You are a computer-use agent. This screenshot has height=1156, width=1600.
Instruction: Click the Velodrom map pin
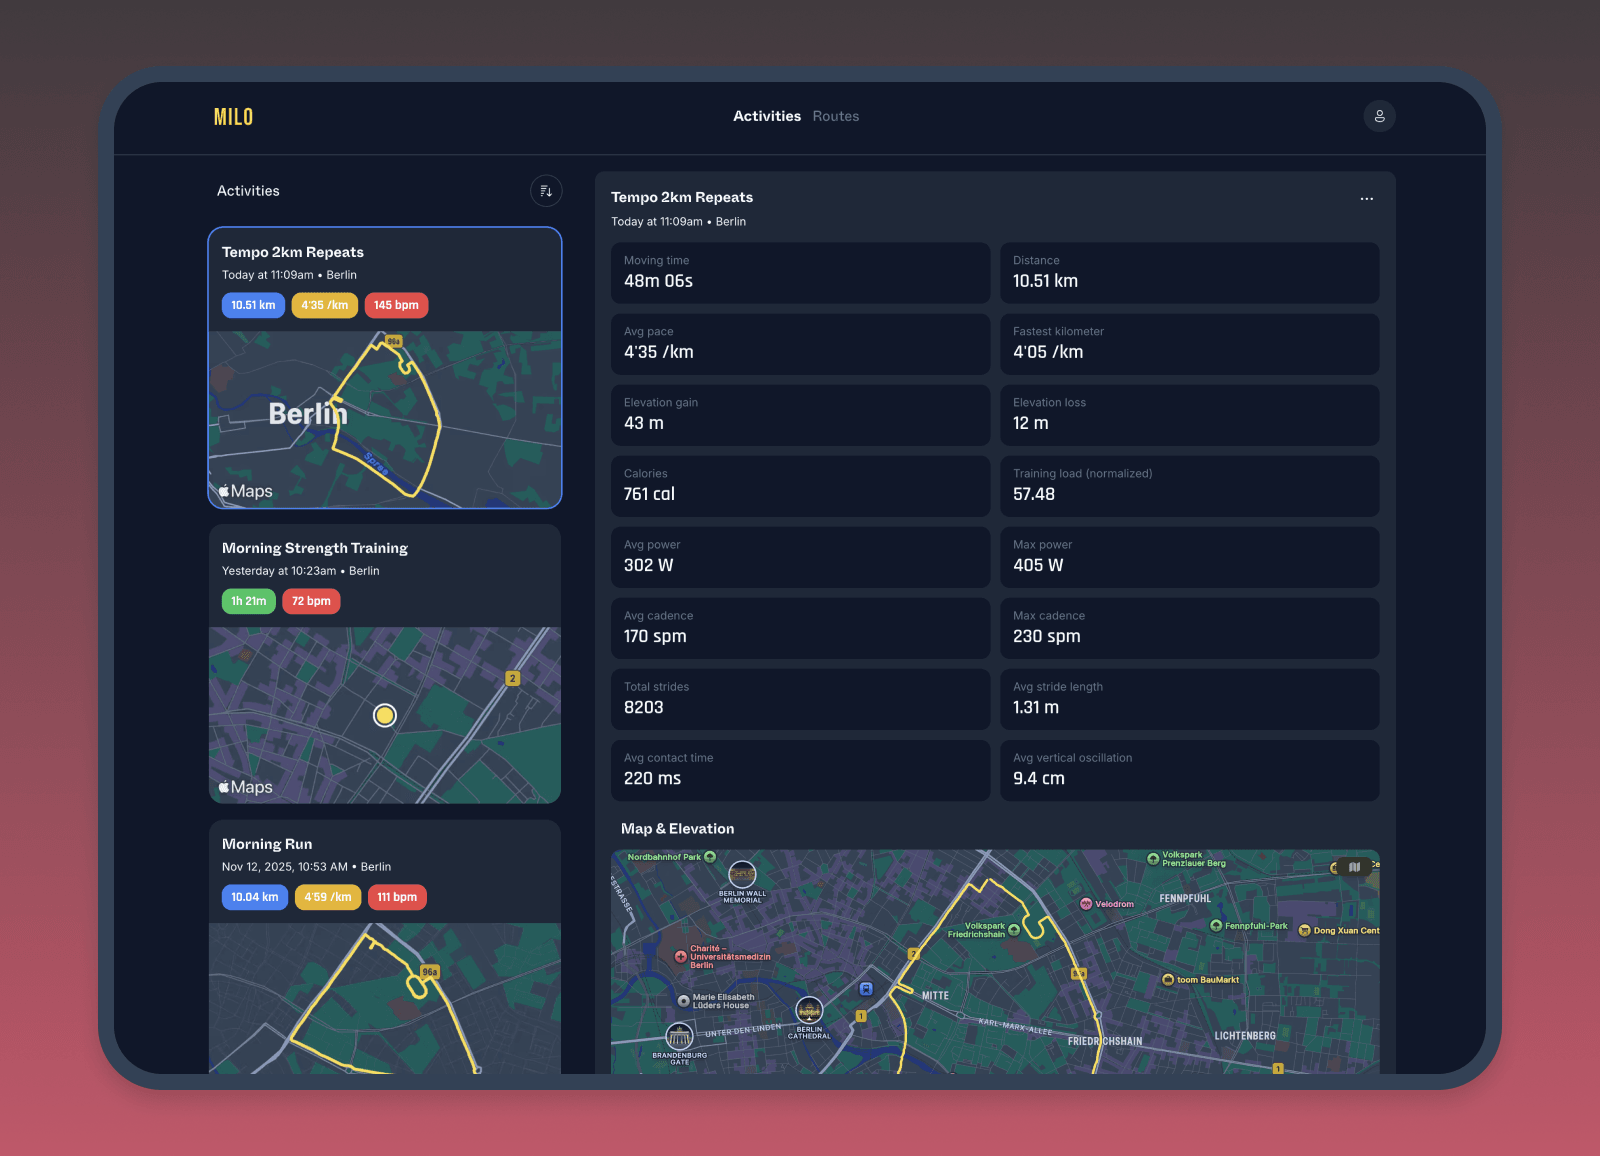click(x=1086, y=904)
